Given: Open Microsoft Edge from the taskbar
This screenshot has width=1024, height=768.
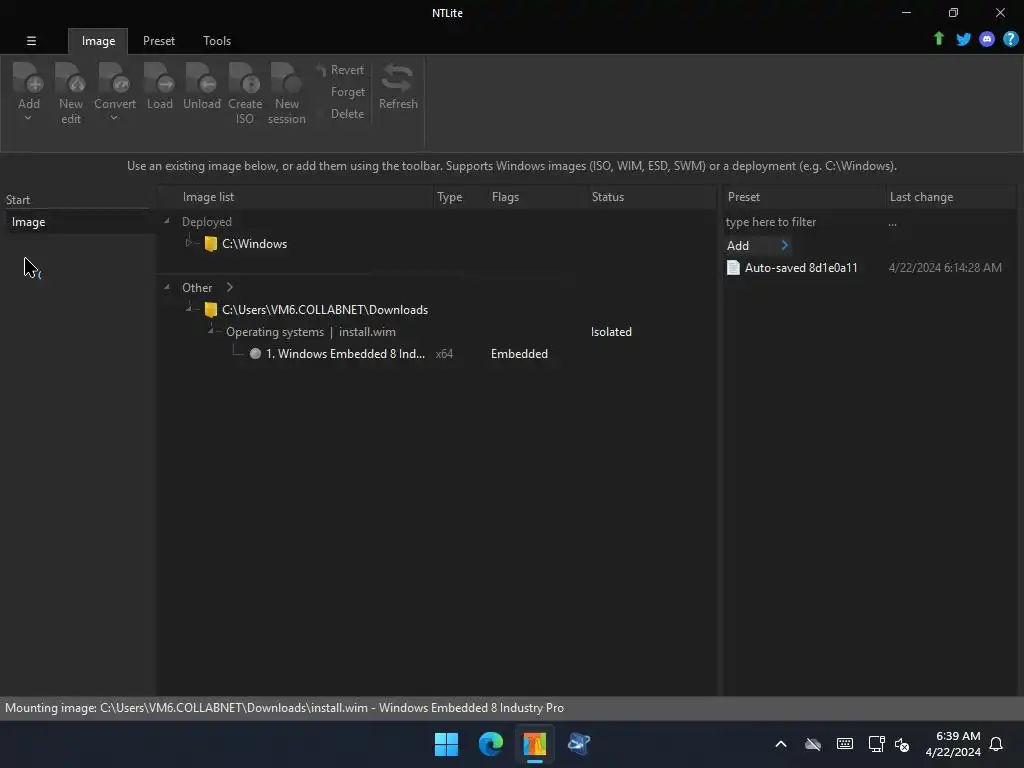Looking at the screenshot, I should [490, 744].
